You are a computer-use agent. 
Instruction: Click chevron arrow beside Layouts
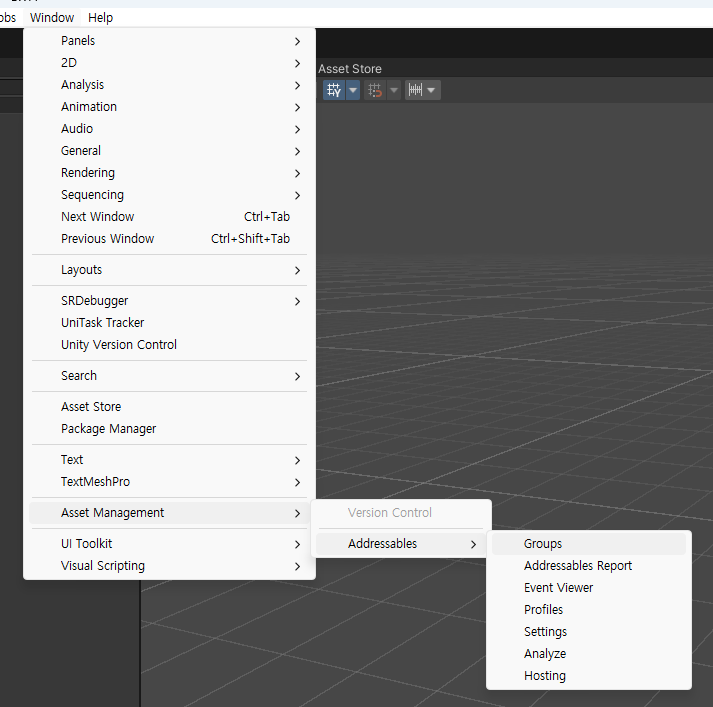tap(297, 271)
